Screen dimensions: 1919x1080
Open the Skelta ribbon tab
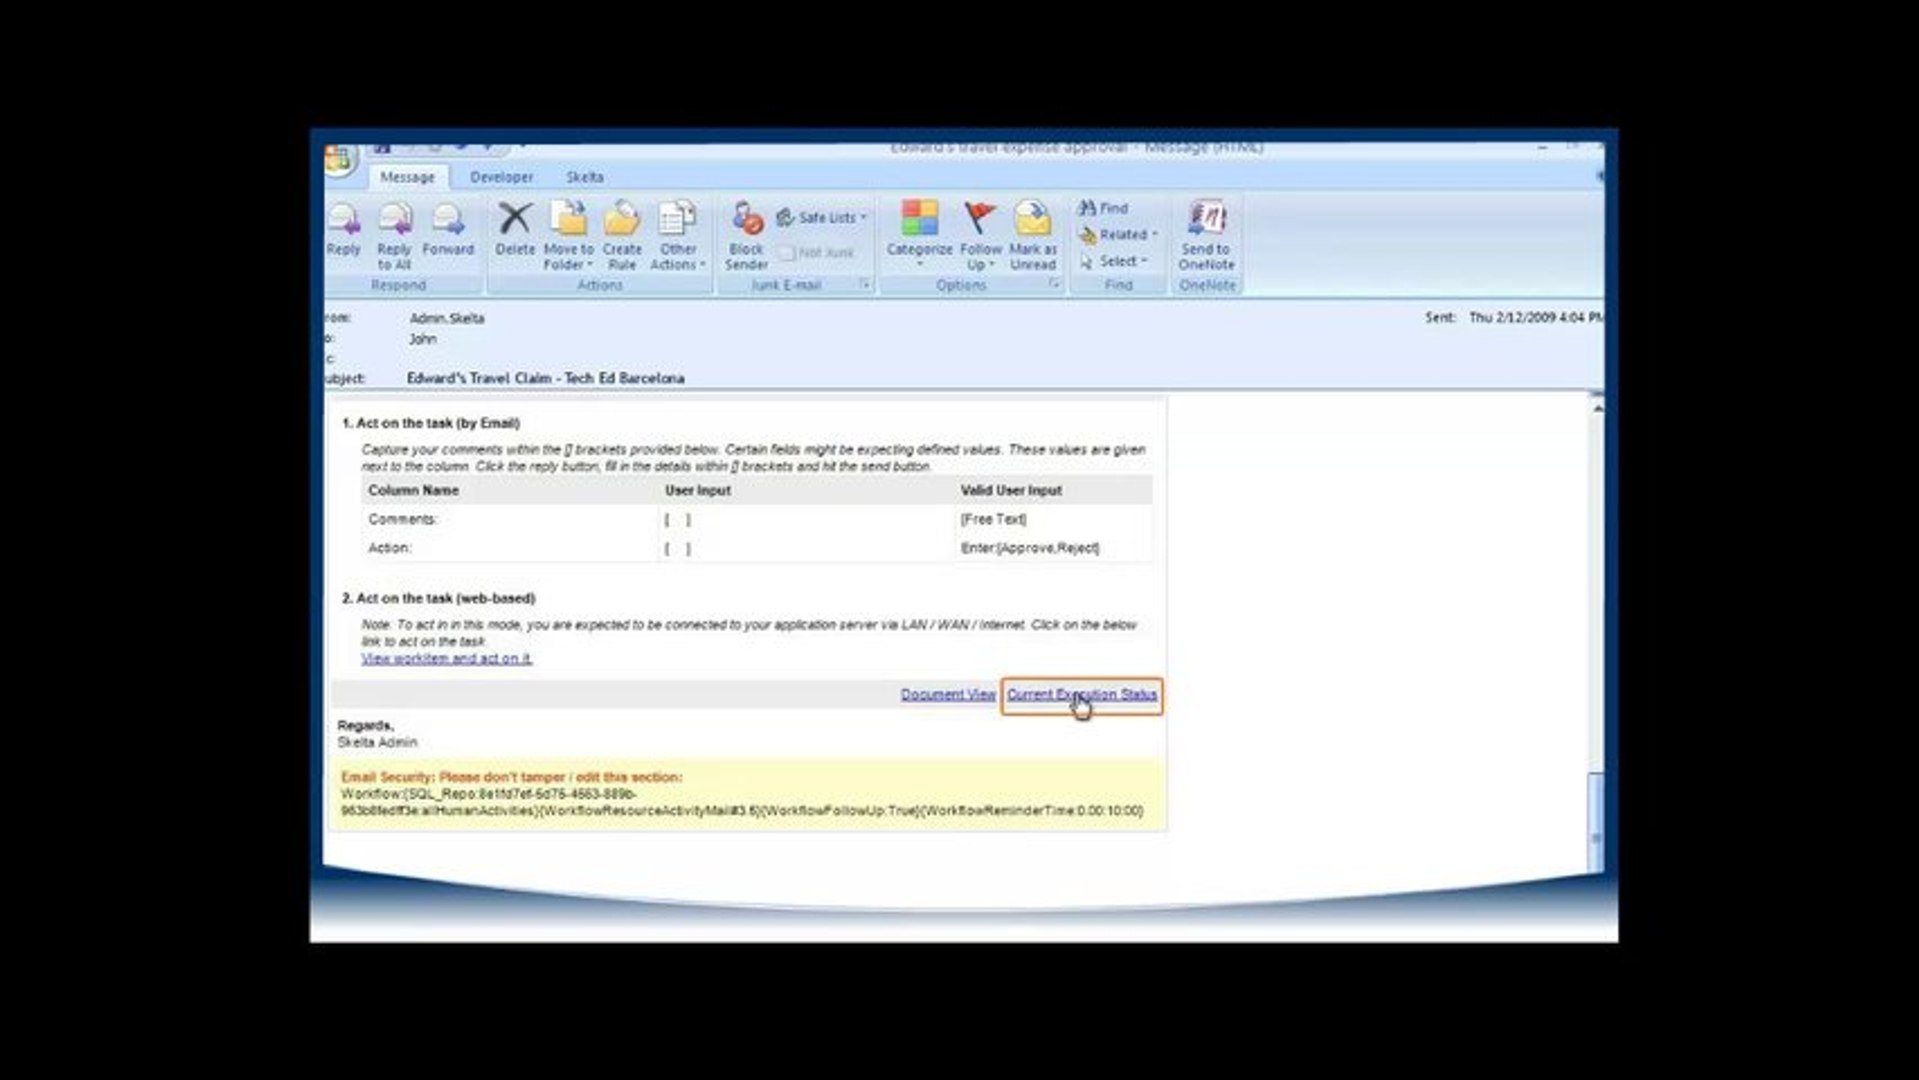click(585, 176)
